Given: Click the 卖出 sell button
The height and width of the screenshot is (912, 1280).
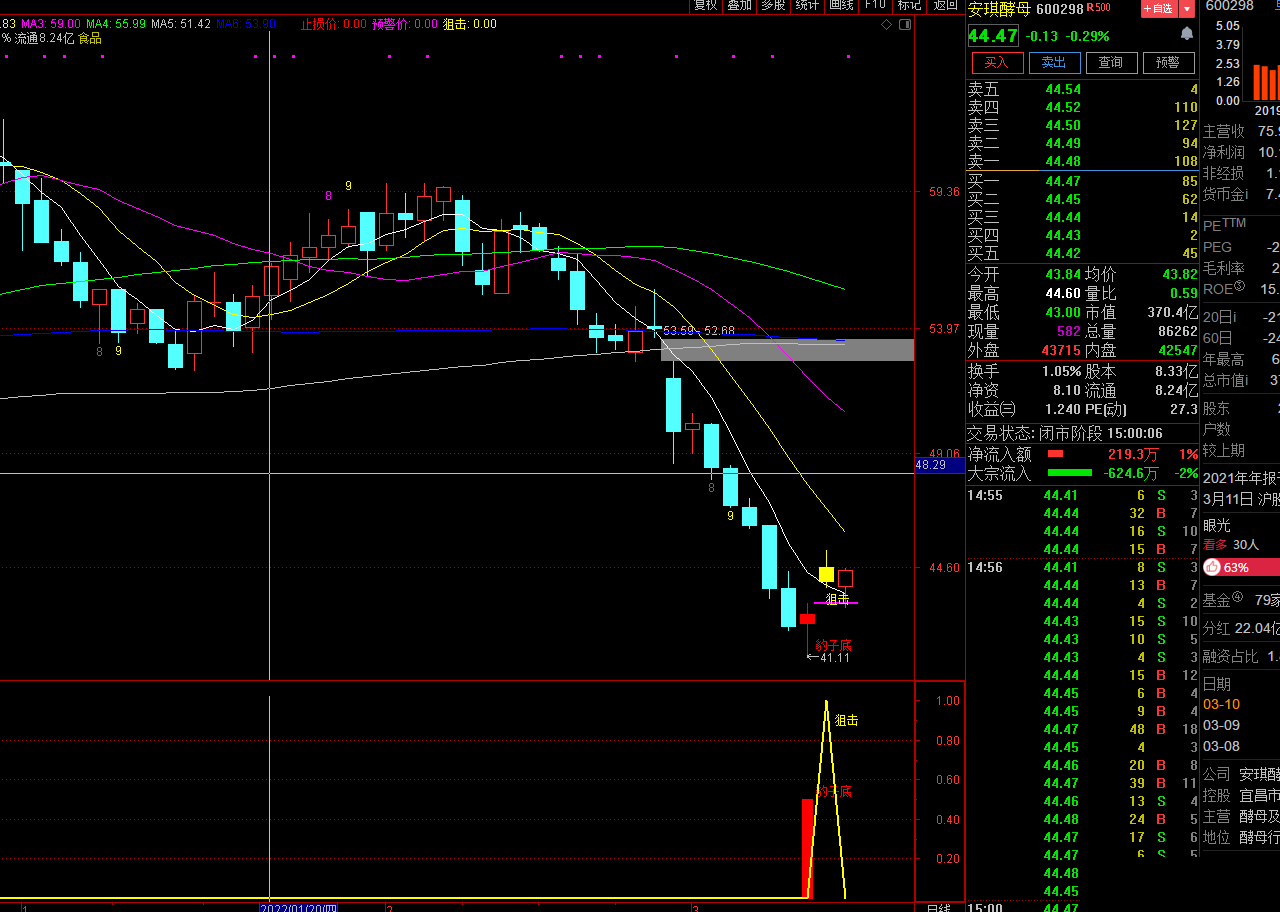Looking at the screenshot, I should coord(1054,63).
